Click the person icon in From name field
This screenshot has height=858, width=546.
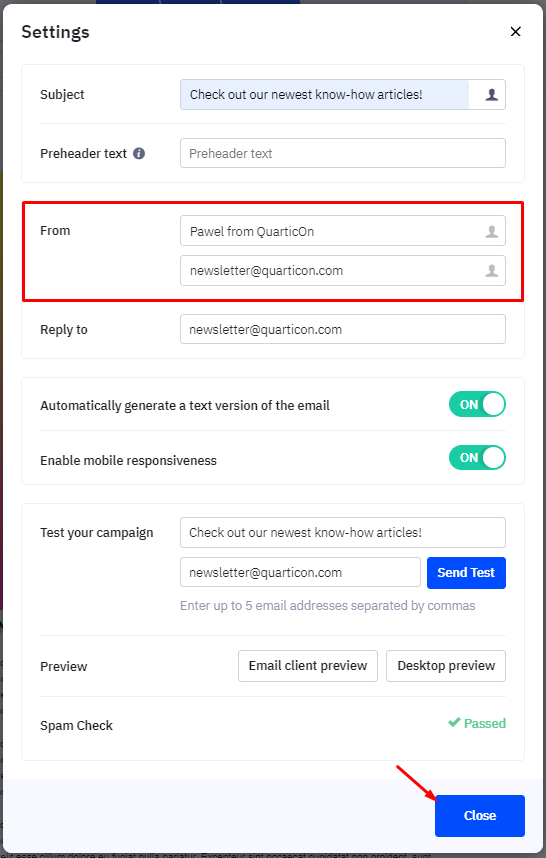(491, 231)
